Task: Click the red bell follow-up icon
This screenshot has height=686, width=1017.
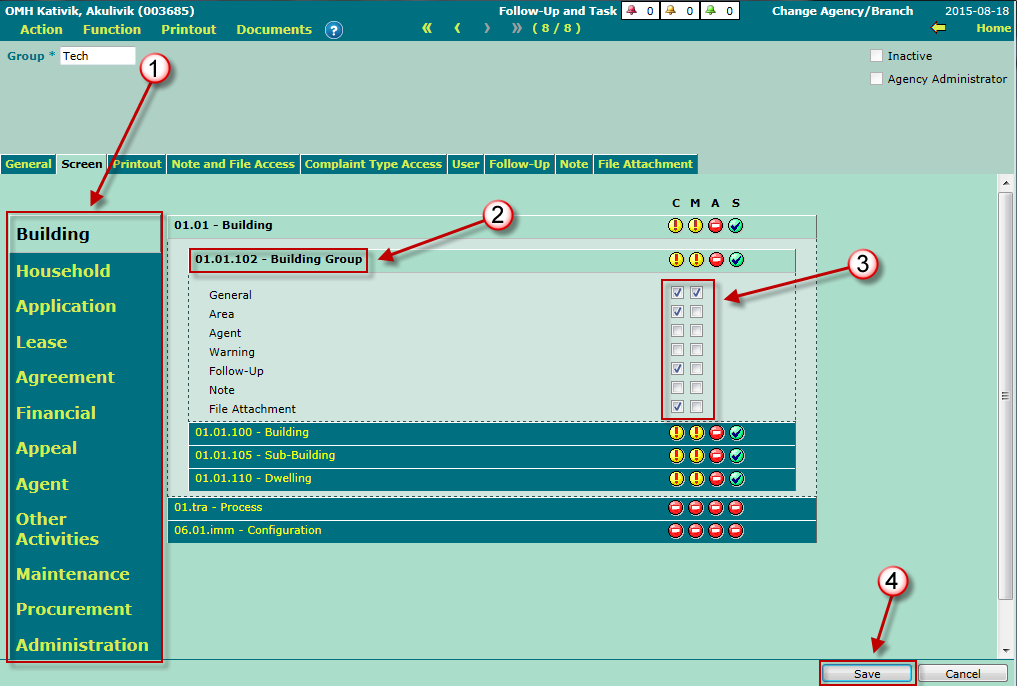Action: (x=632, y=11)
